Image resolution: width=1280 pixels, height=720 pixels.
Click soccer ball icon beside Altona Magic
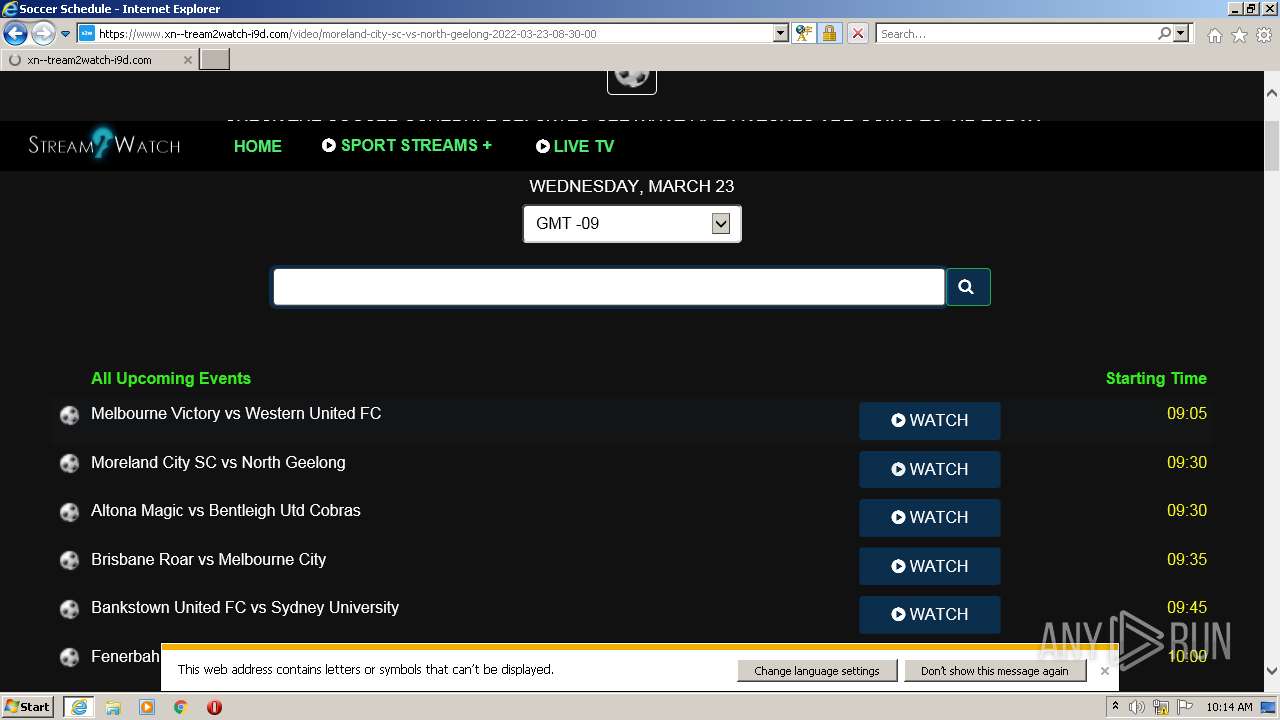click(x=69, y=512)
